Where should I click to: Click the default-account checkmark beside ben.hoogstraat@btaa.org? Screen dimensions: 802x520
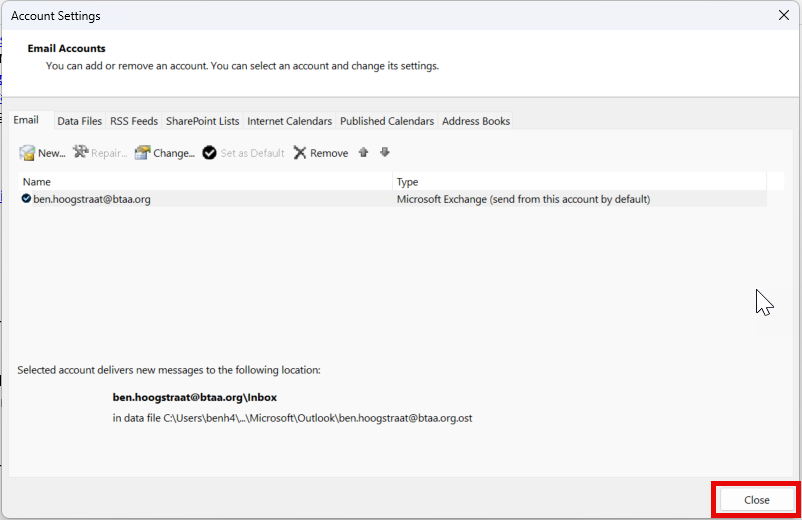coord(26,198)
